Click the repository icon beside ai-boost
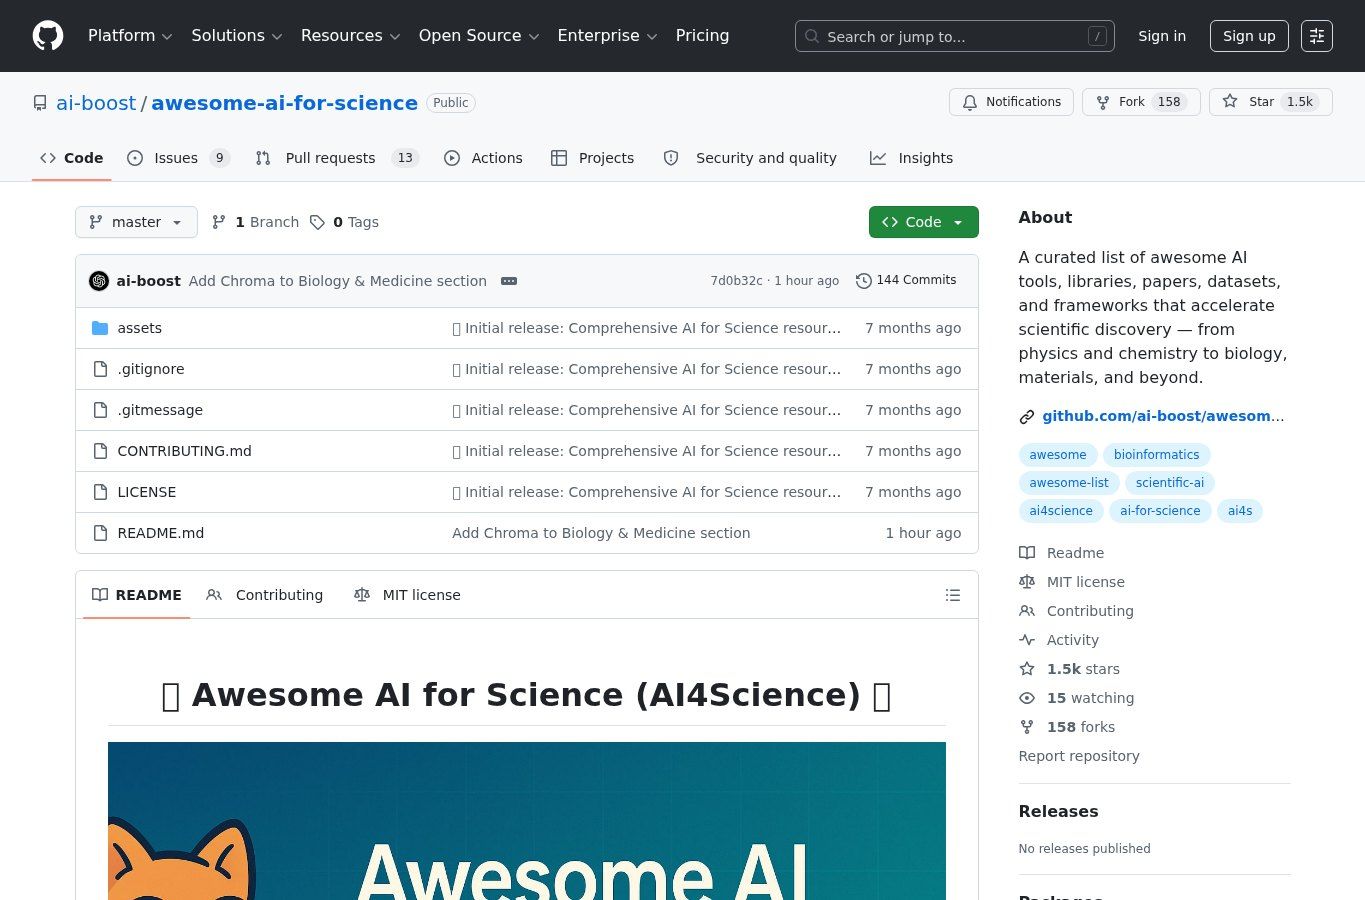The image size is (1365, 900). 40,103
